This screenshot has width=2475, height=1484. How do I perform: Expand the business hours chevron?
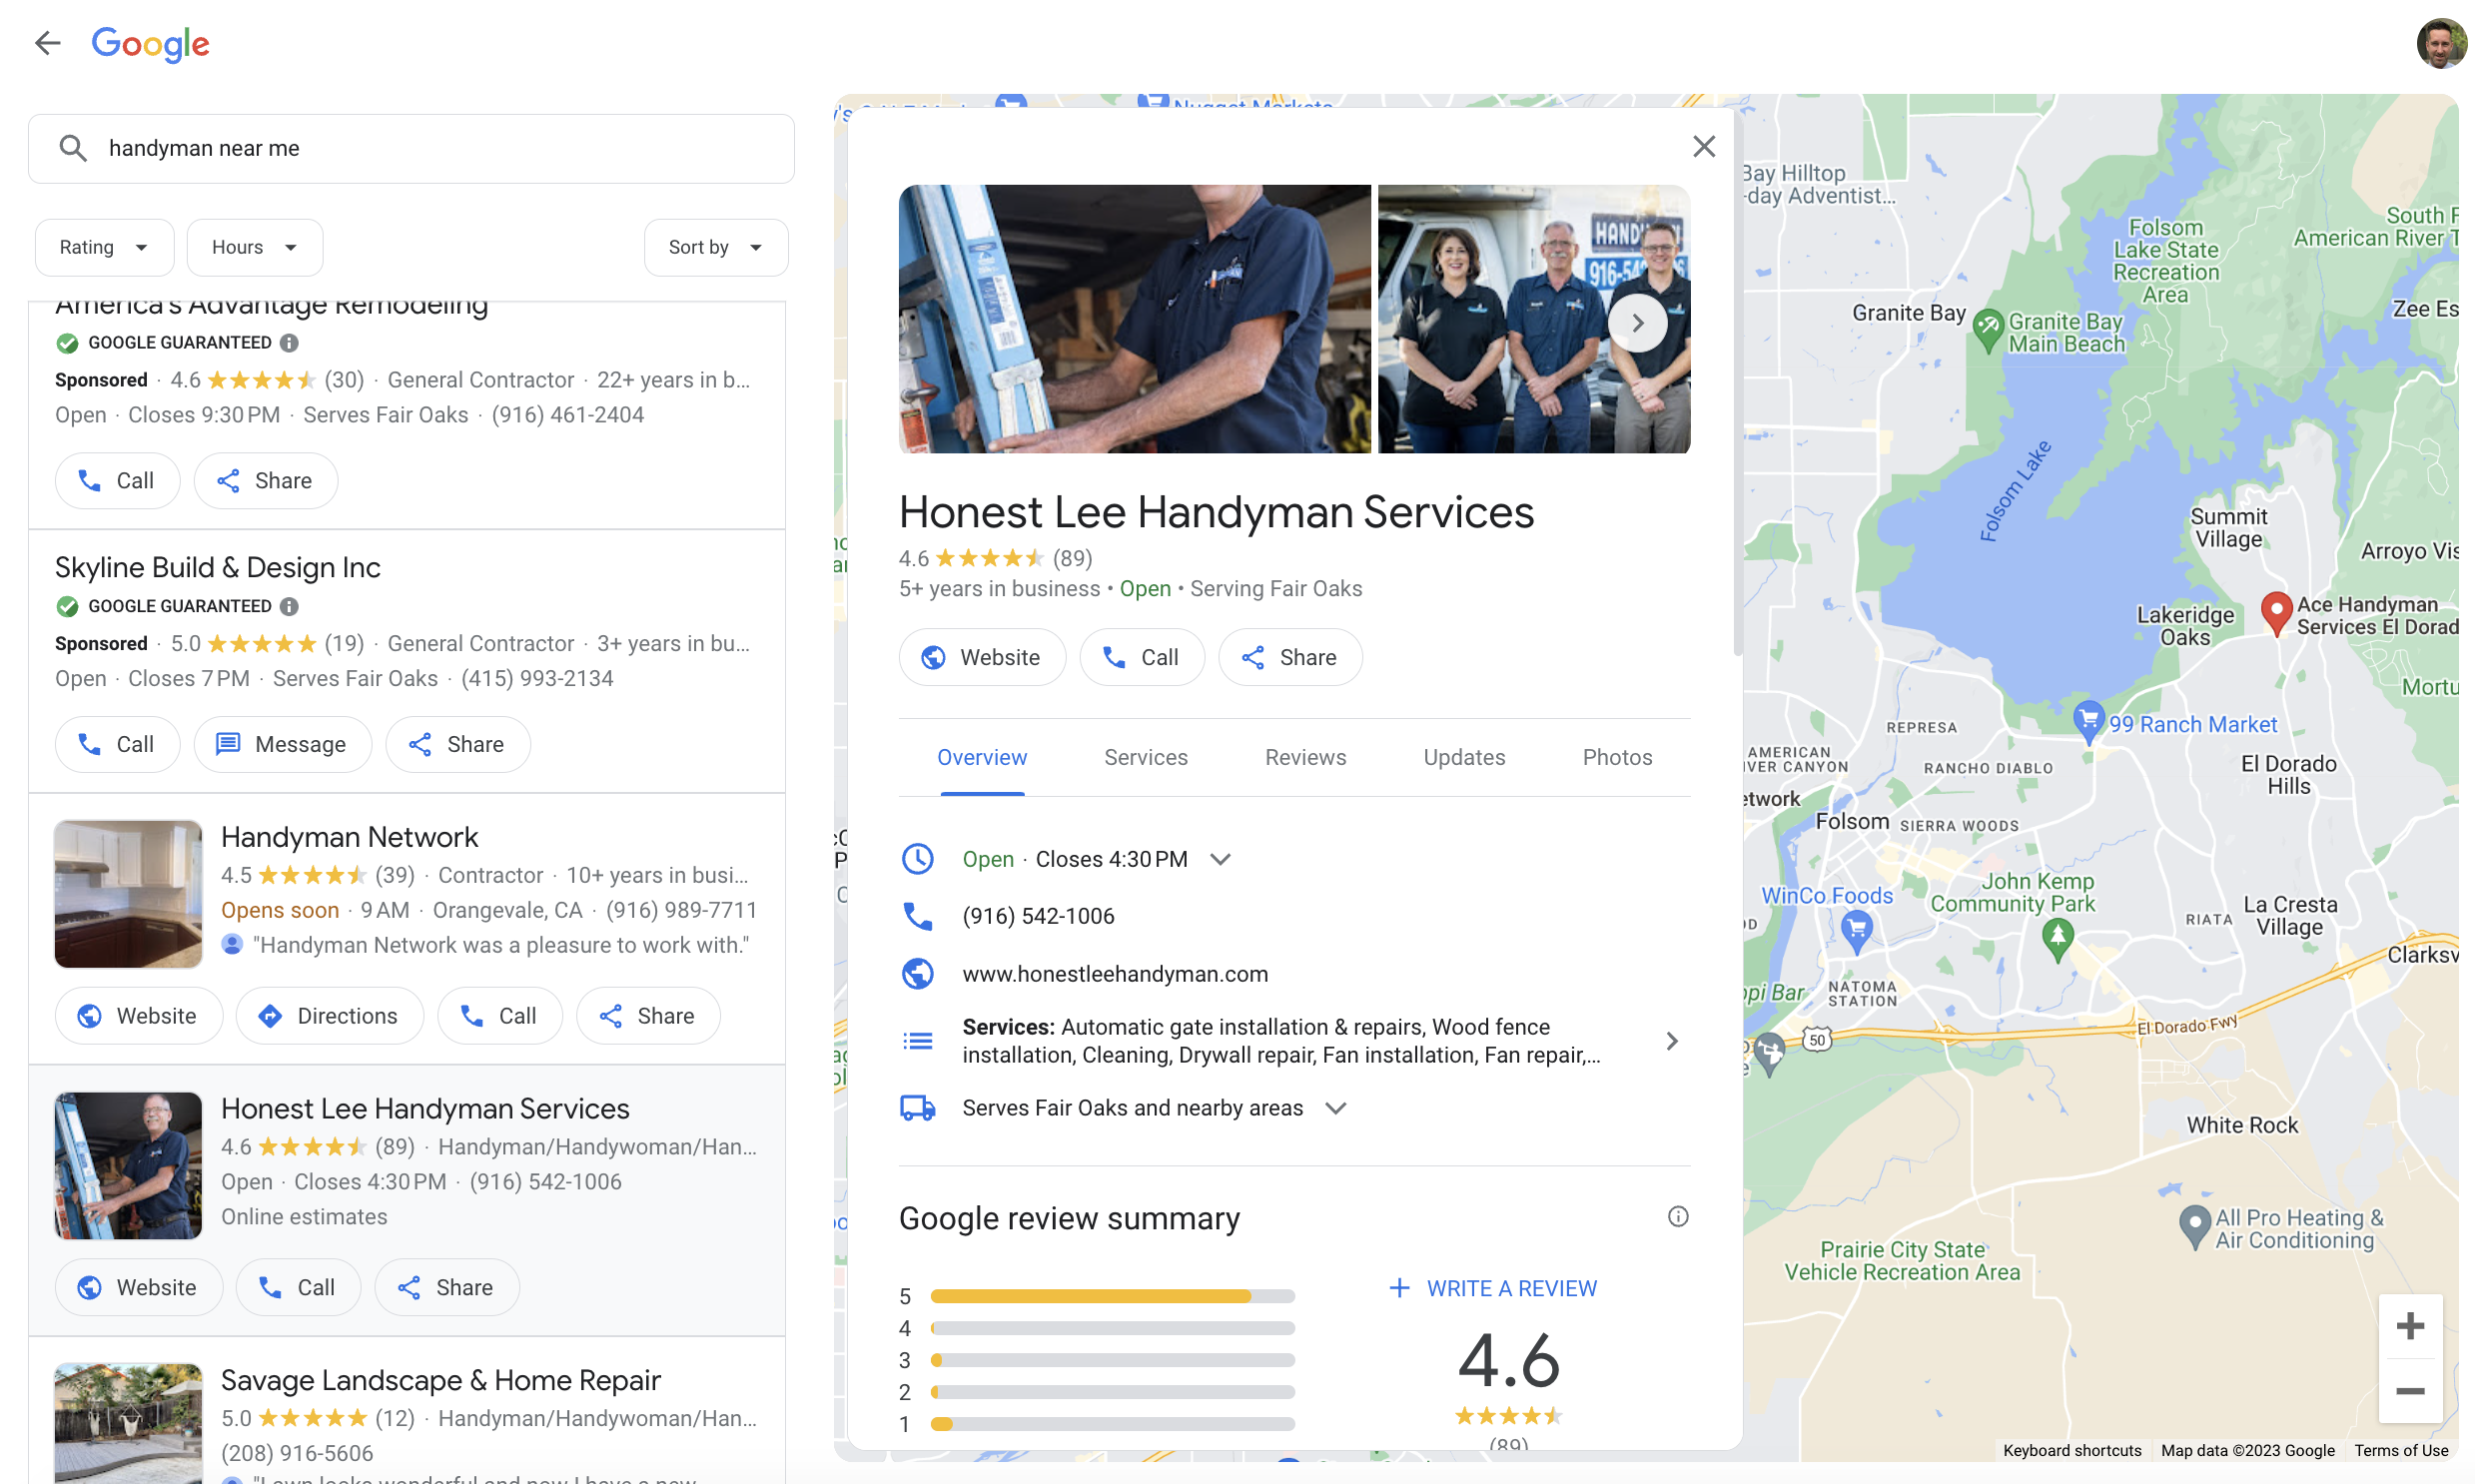pos(1220,859)
